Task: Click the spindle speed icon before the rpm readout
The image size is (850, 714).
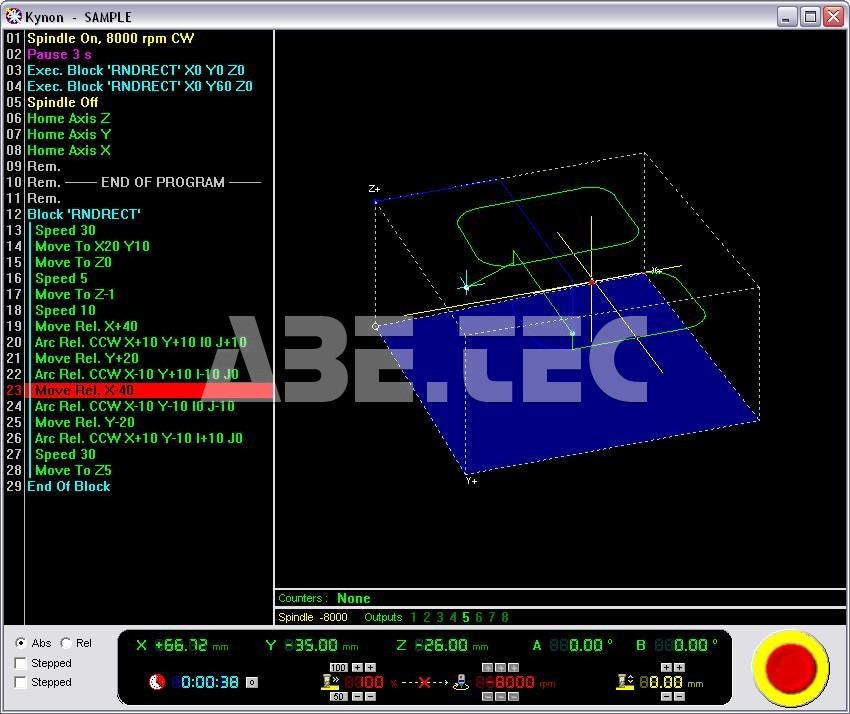Action: pos(461,682)
